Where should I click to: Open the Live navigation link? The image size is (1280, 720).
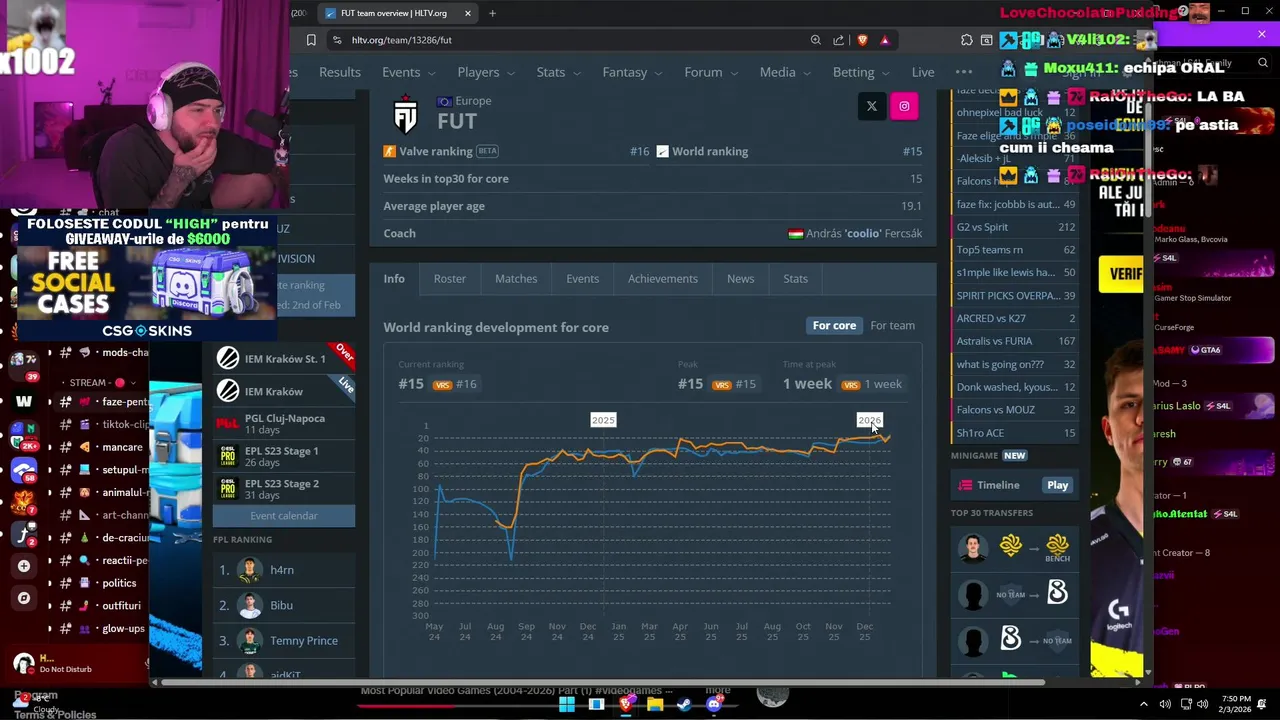(923, 72)
